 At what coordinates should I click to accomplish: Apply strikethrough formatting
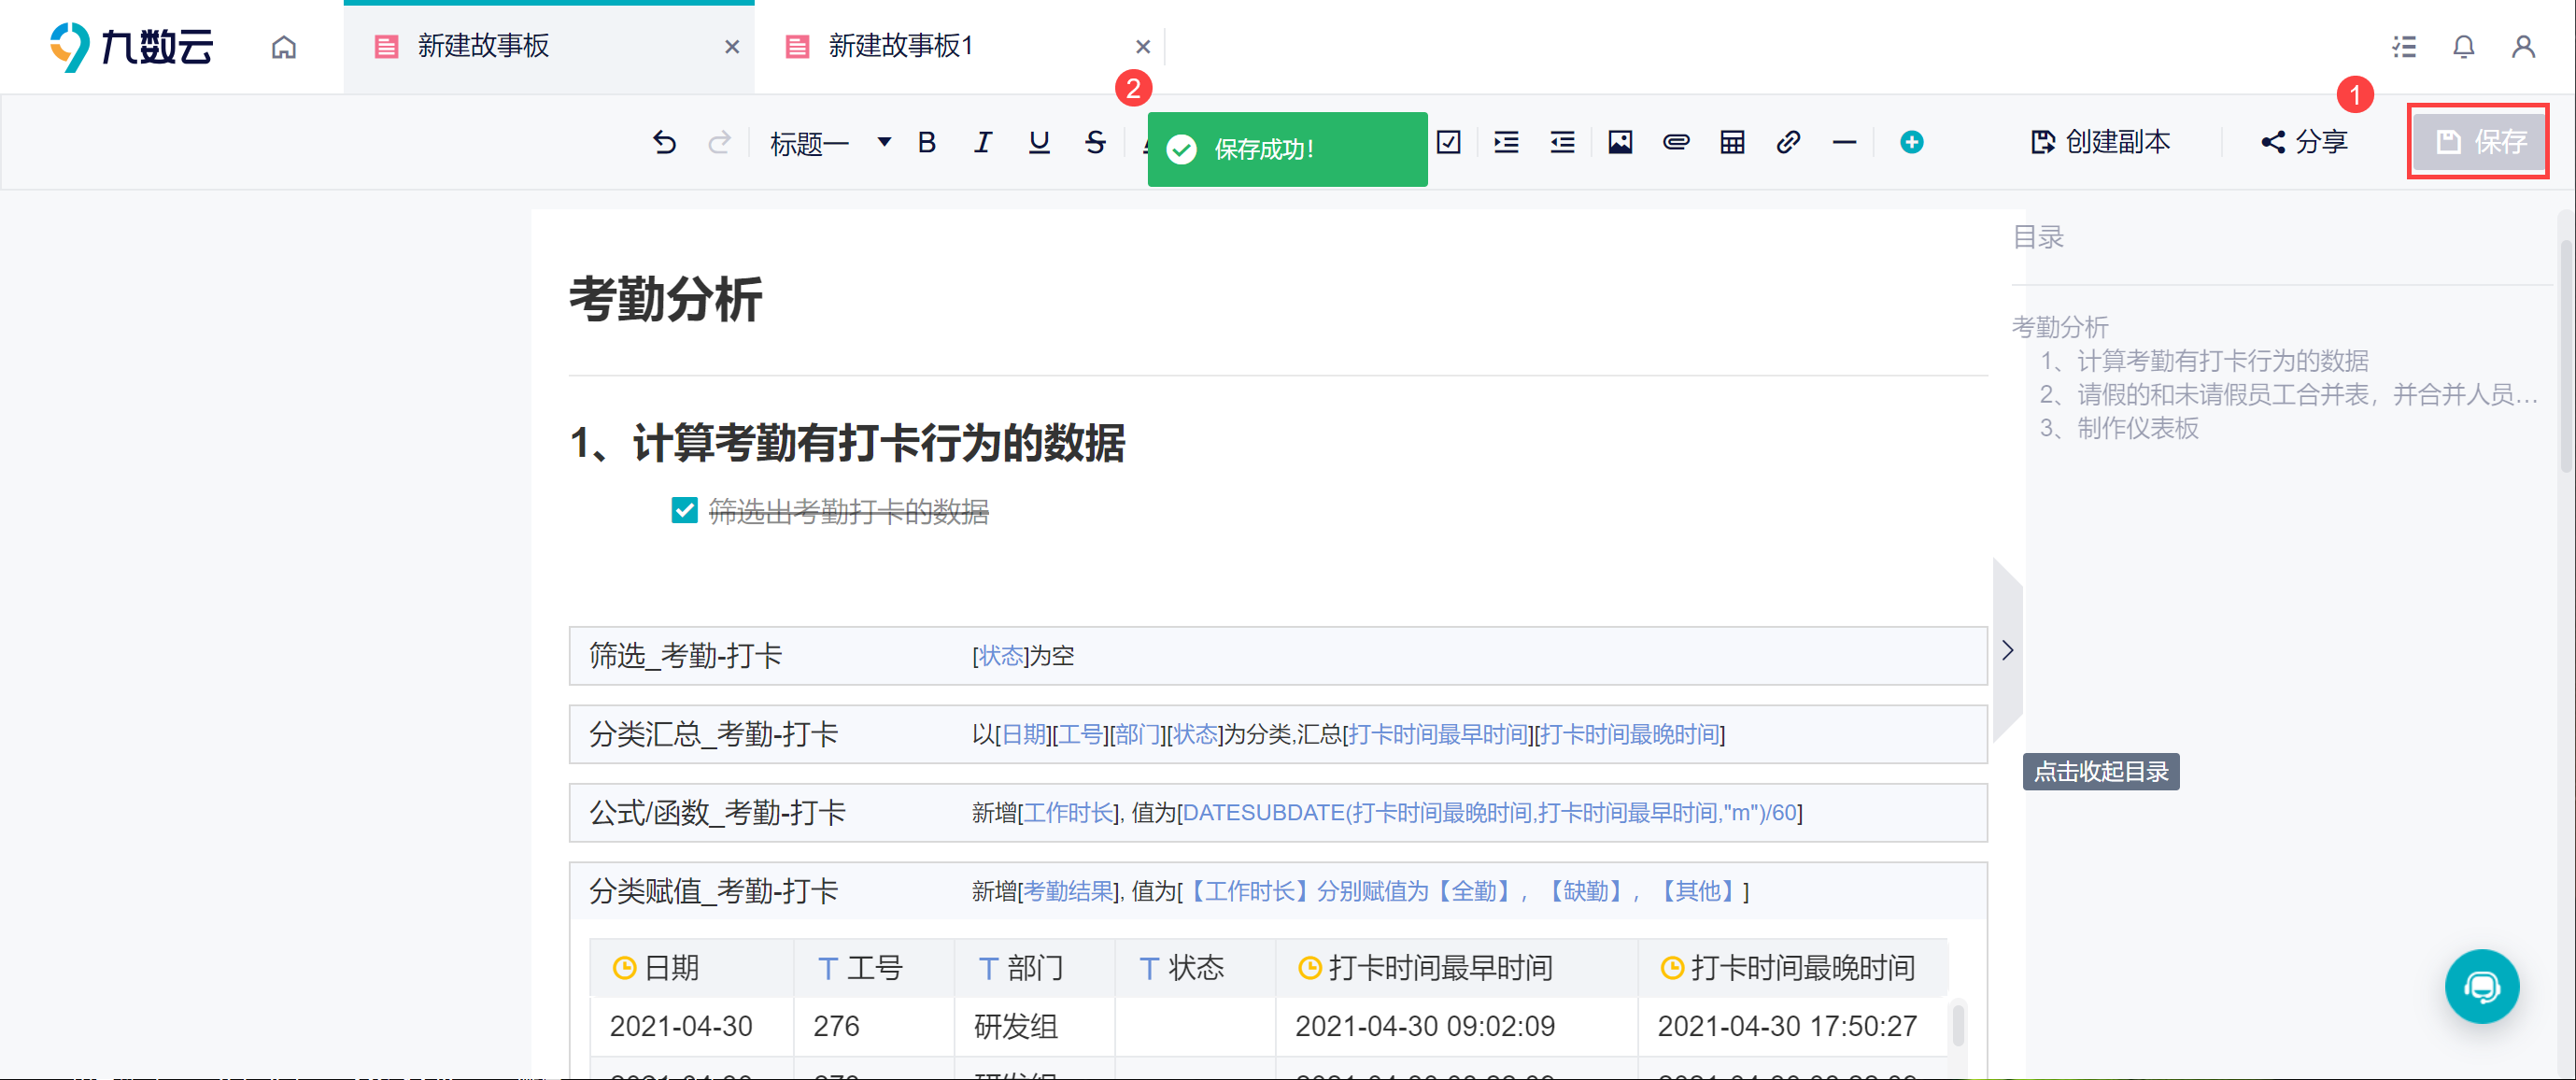point(1095,142)
